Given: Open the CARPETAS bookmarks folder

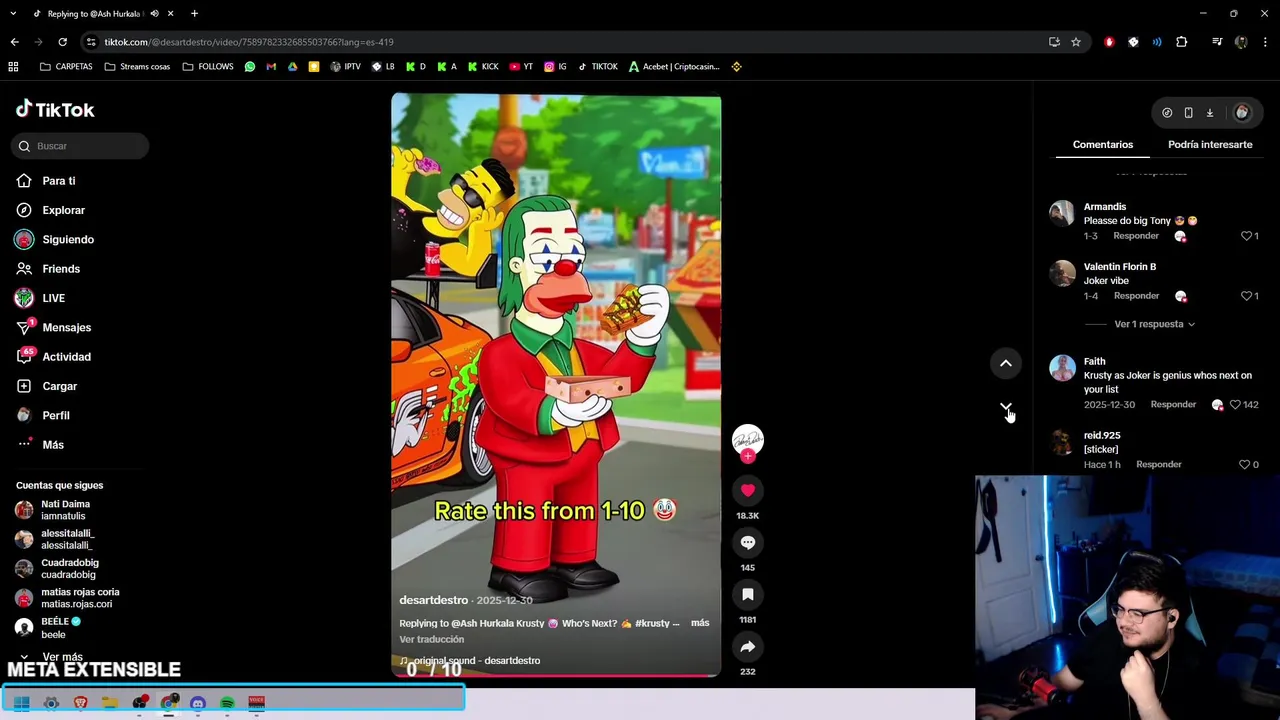Looking at the screenshot, I should 66,67.
